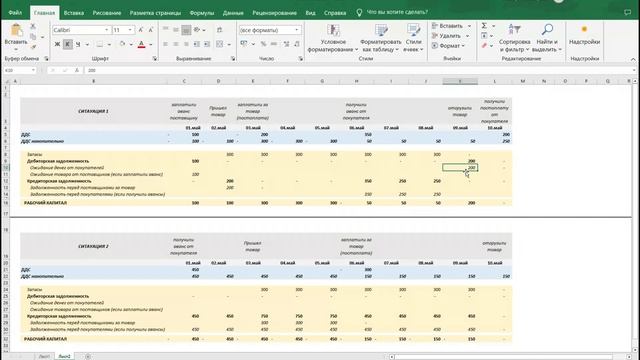This screenshot has height=360, width=640.
Task: Click the Удалить cells button
Action: tap(450, 36)
